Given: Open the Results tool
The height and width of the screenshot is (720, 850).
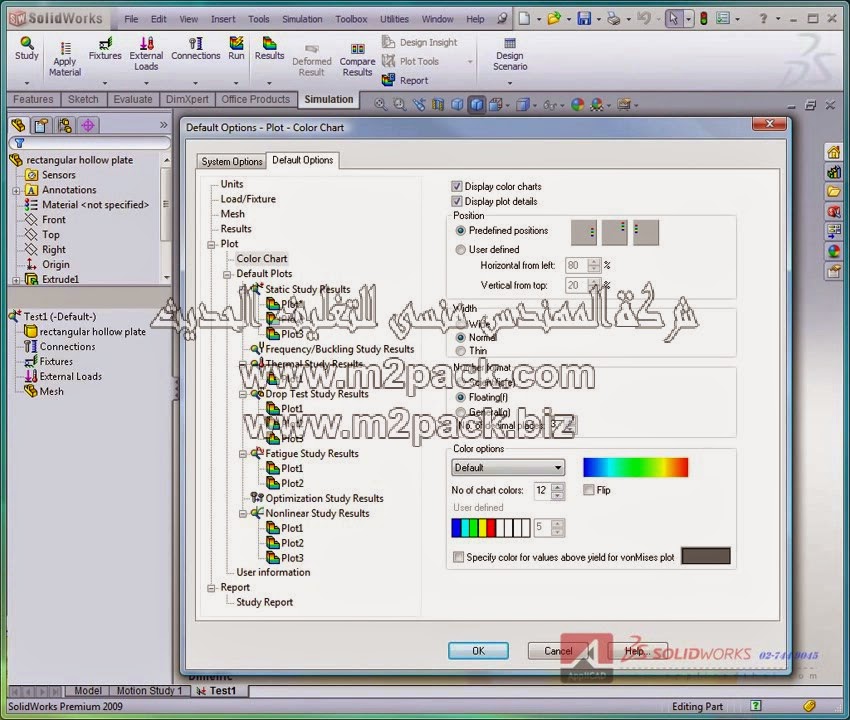Looking at the screenshot, I should coord(269,49).
